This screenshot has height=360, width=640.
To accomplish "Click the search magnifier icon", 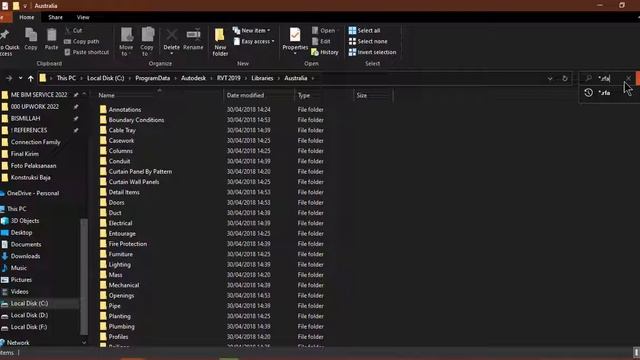I will [589, 78].
